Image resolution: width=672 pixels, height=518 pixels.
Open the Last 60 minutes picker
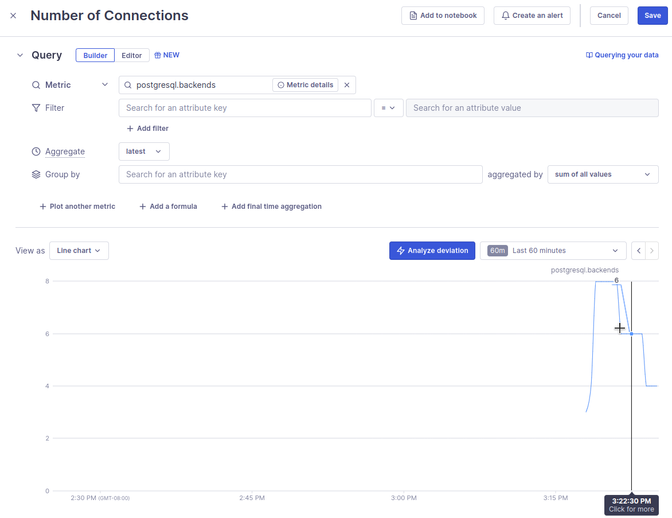(x=553, y=251)
